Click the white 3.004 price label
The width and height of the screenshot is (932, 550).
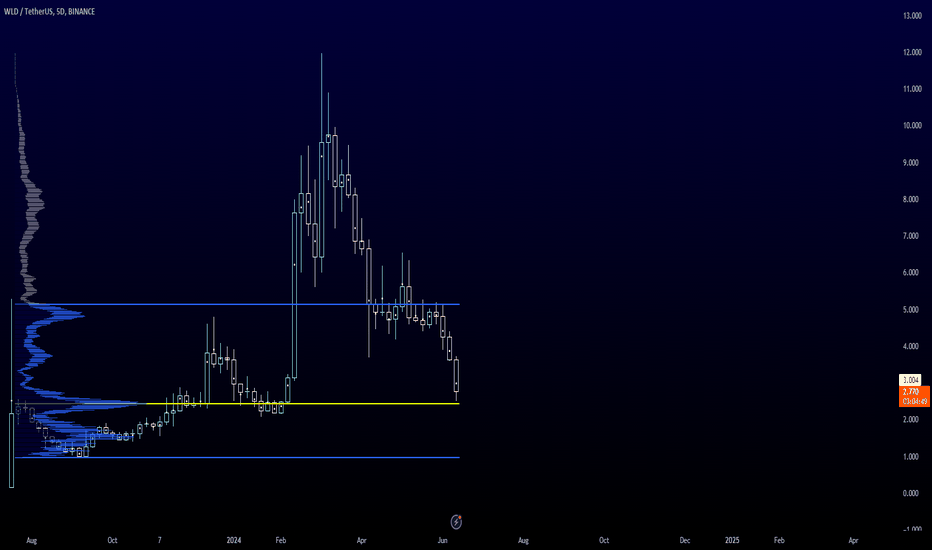click(911, 380)
